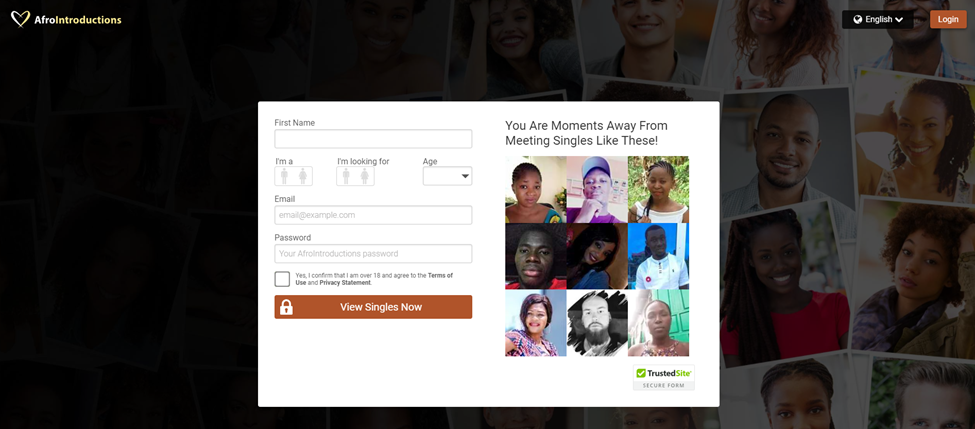Click into the Password field

(x=373, y=254)
